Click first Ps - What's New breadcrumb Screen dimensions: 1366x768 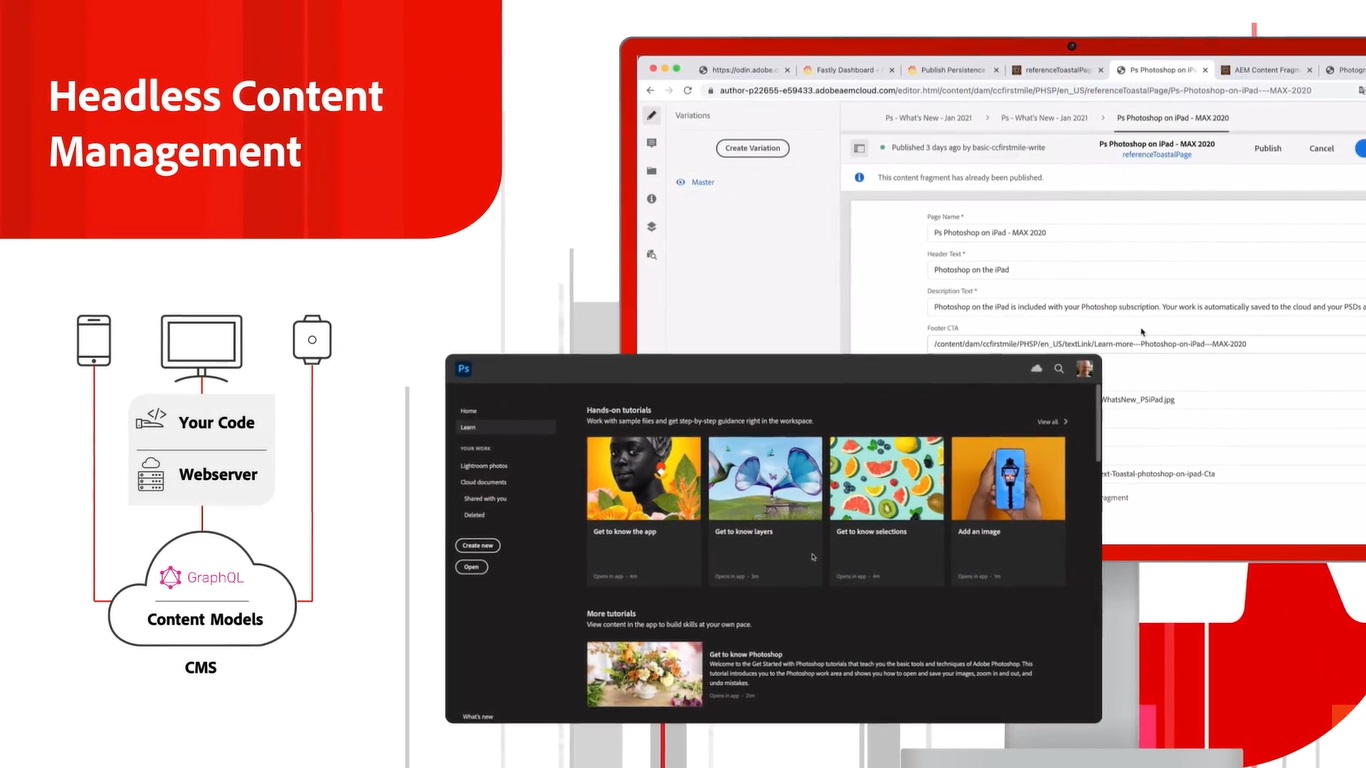click(928, 118)
